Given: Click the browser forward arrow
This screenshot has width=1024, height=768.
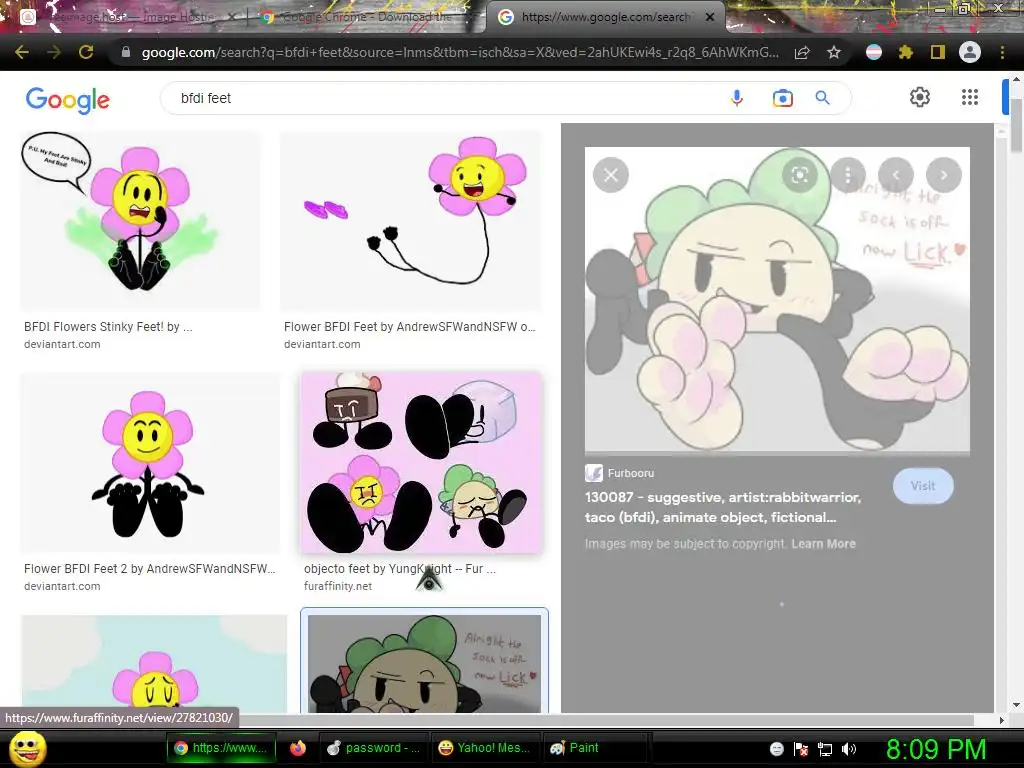Looking at the screenshot, I should click(x=54, y=52).
